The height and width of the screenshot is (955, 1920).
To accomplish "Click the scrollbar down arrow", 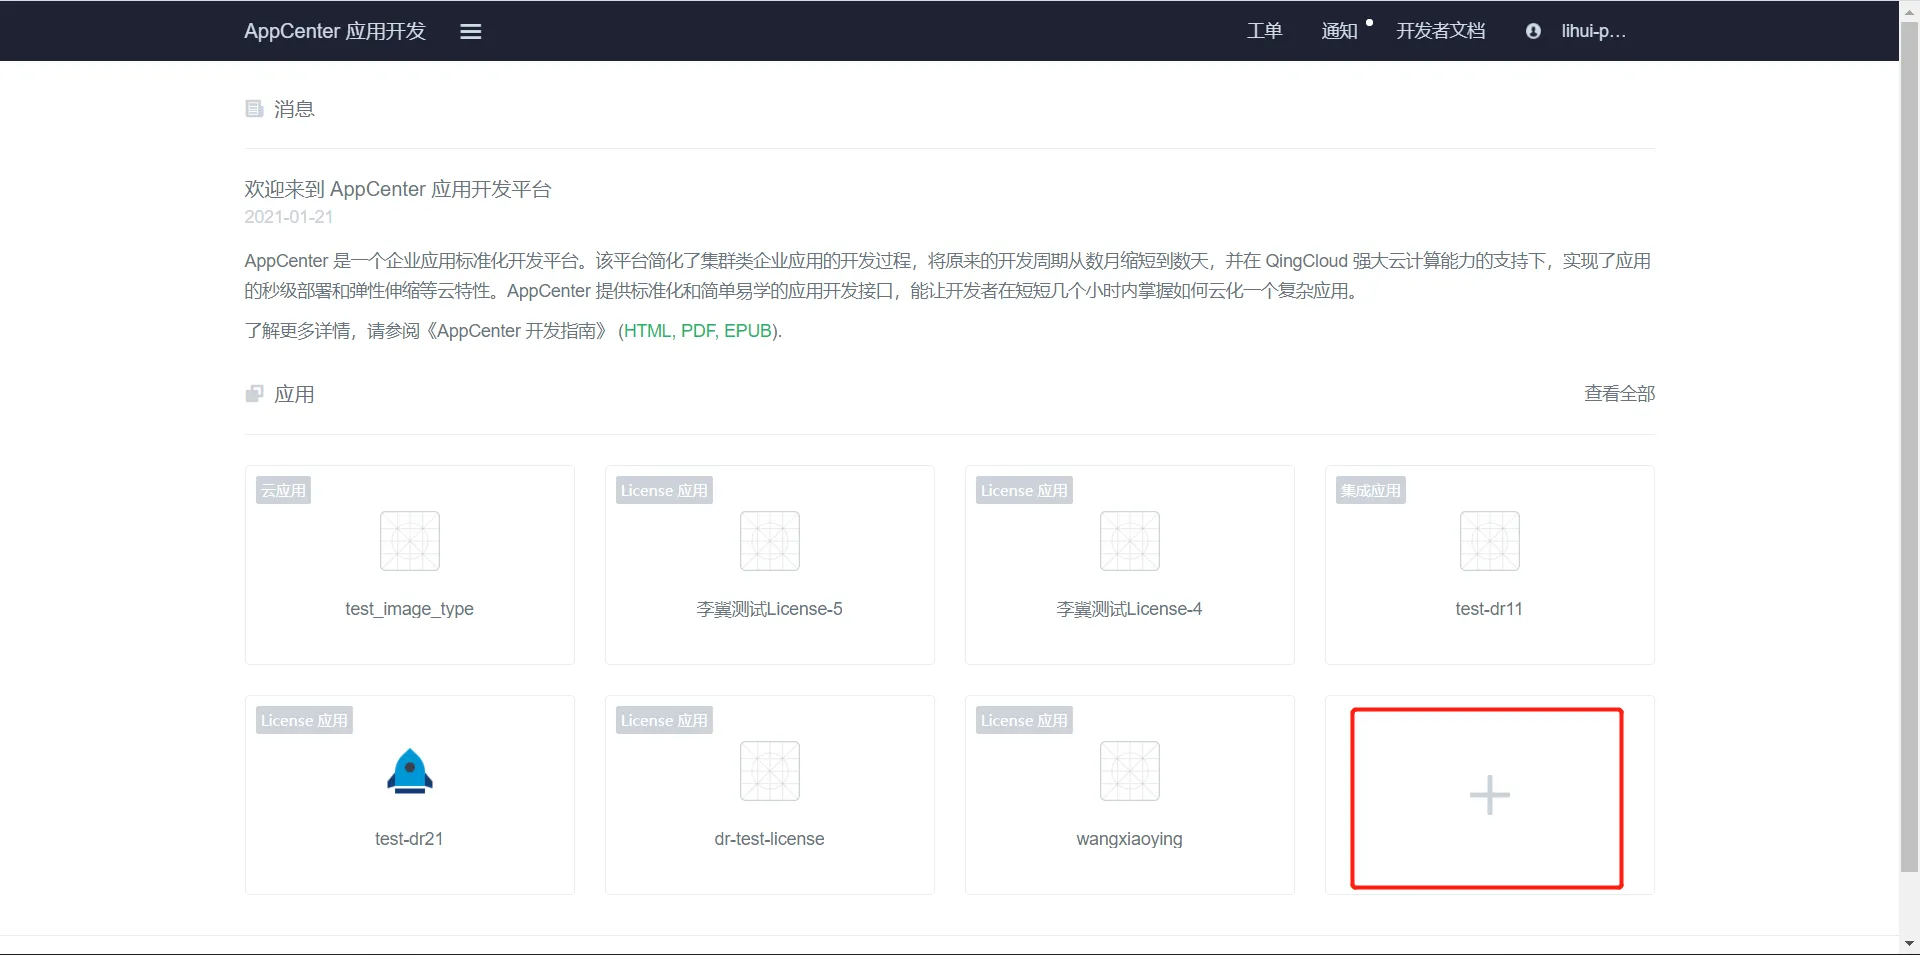I will point(1909,944).
